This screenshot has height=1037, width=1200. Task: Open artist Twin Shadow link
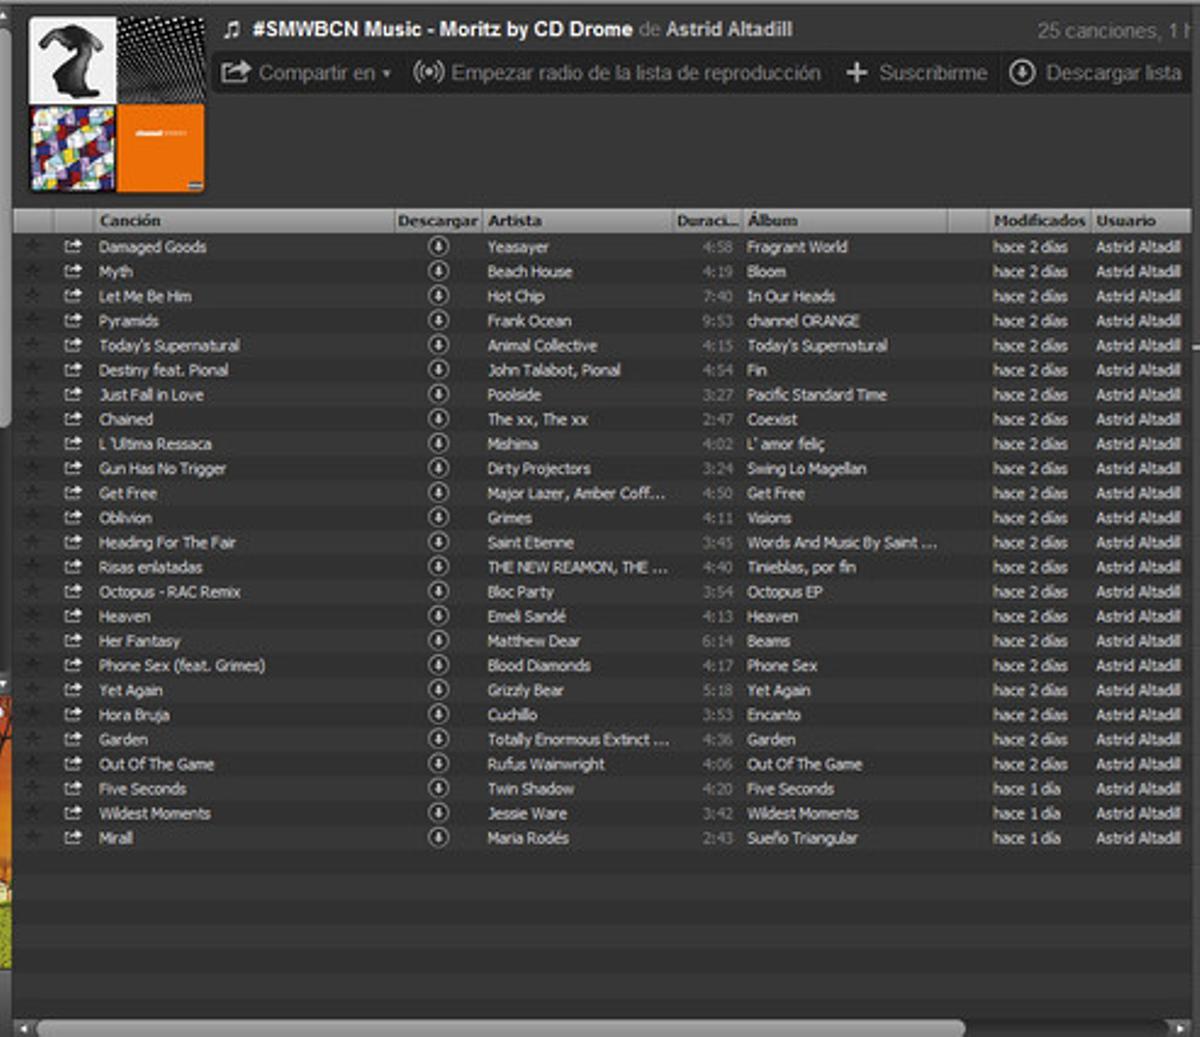tap(530, 788)
